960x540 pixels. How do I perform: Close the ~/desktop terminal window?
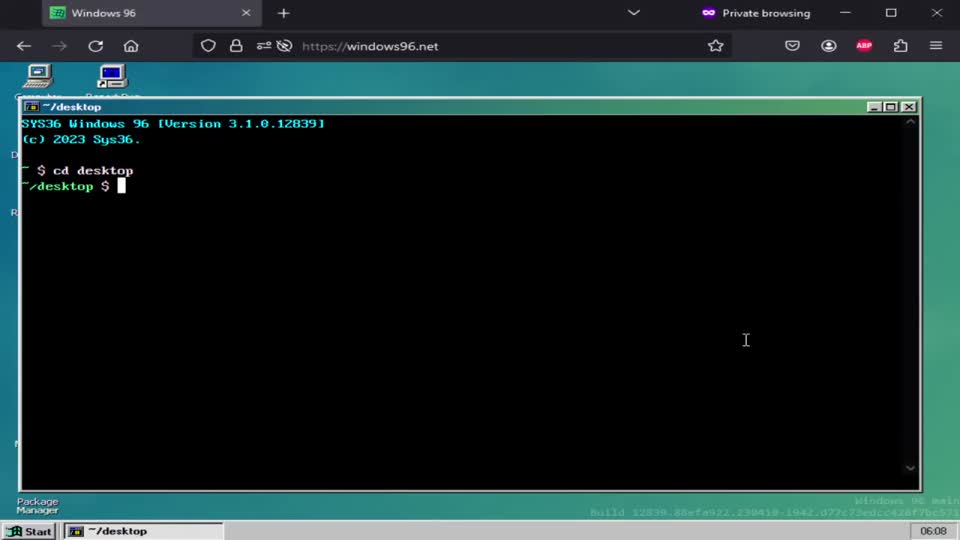coord(909,107)
